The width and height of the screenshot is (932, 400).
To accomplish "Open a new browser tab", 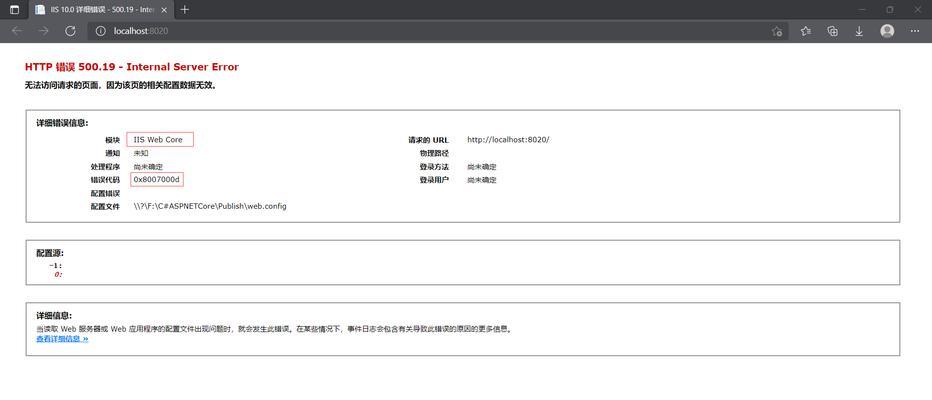I will pos(185,10).
